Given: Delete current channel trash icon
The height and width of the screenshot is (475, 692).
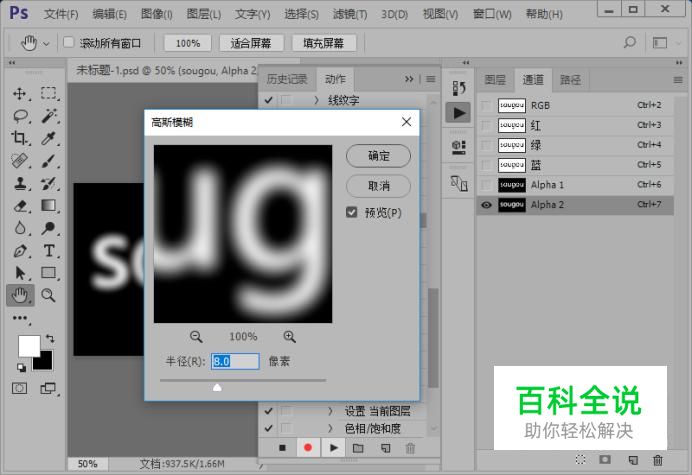Looking at the screenshot, I should (658, 460).
